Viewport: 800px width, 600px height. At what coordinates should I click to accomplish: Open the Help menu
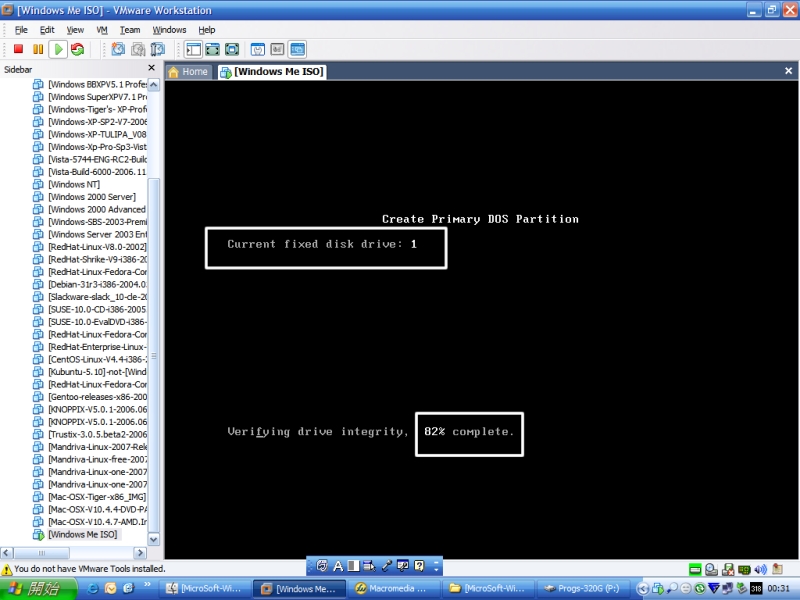207,30
